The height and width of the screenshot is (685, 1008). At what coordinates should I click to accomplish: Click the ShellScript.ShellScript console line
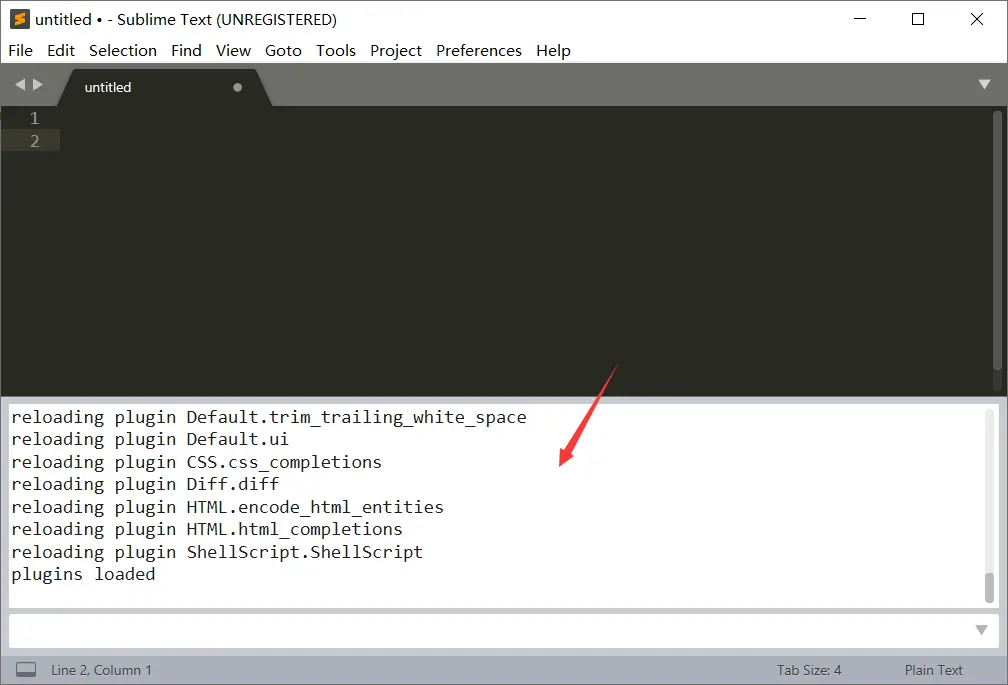217,552
